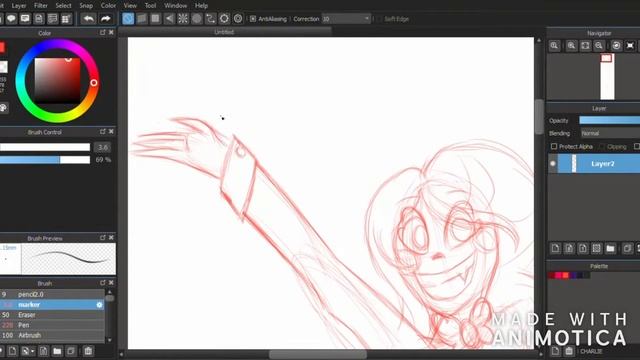
Task: Open the Filter menu
Action: pos(41,6)
